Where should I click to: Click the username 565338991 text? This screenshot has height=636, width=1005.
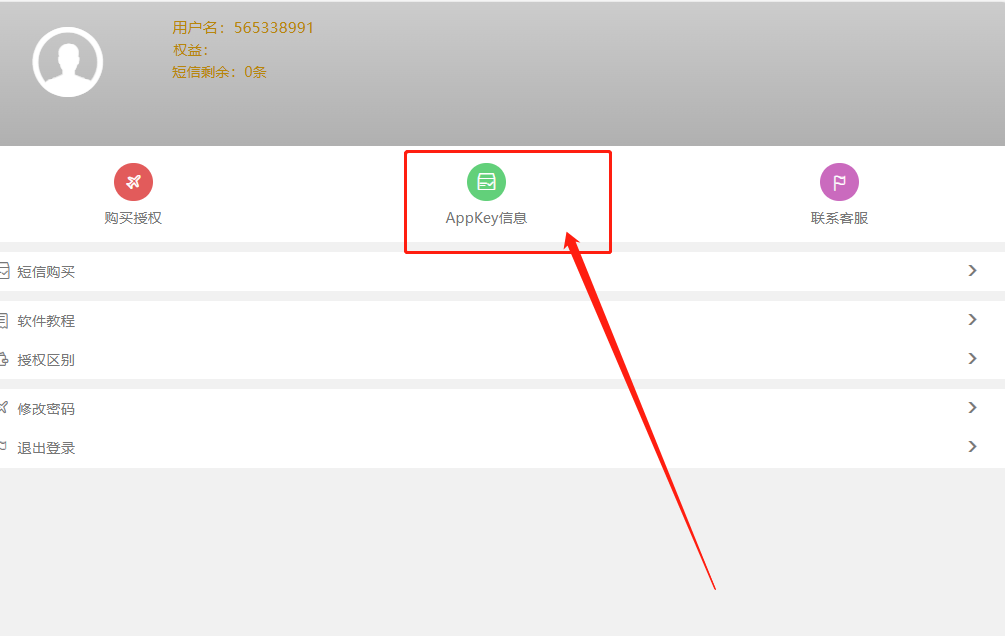pos(273,28)
